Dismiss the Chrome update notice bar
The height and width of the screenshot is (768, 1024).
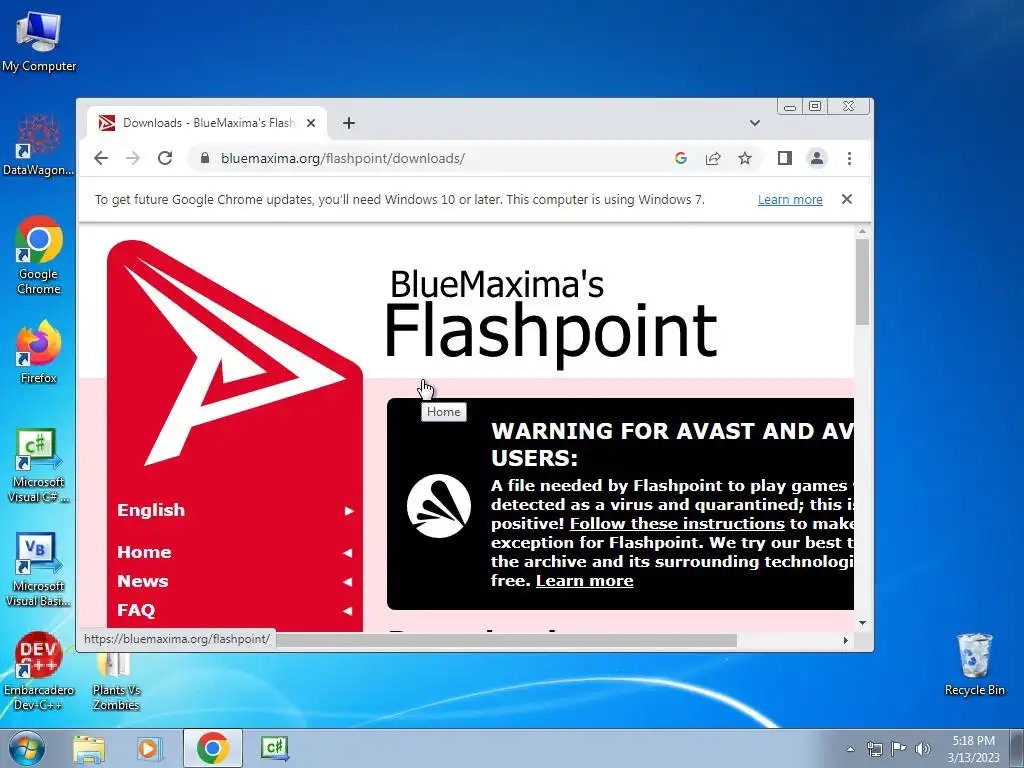(846, 199)
